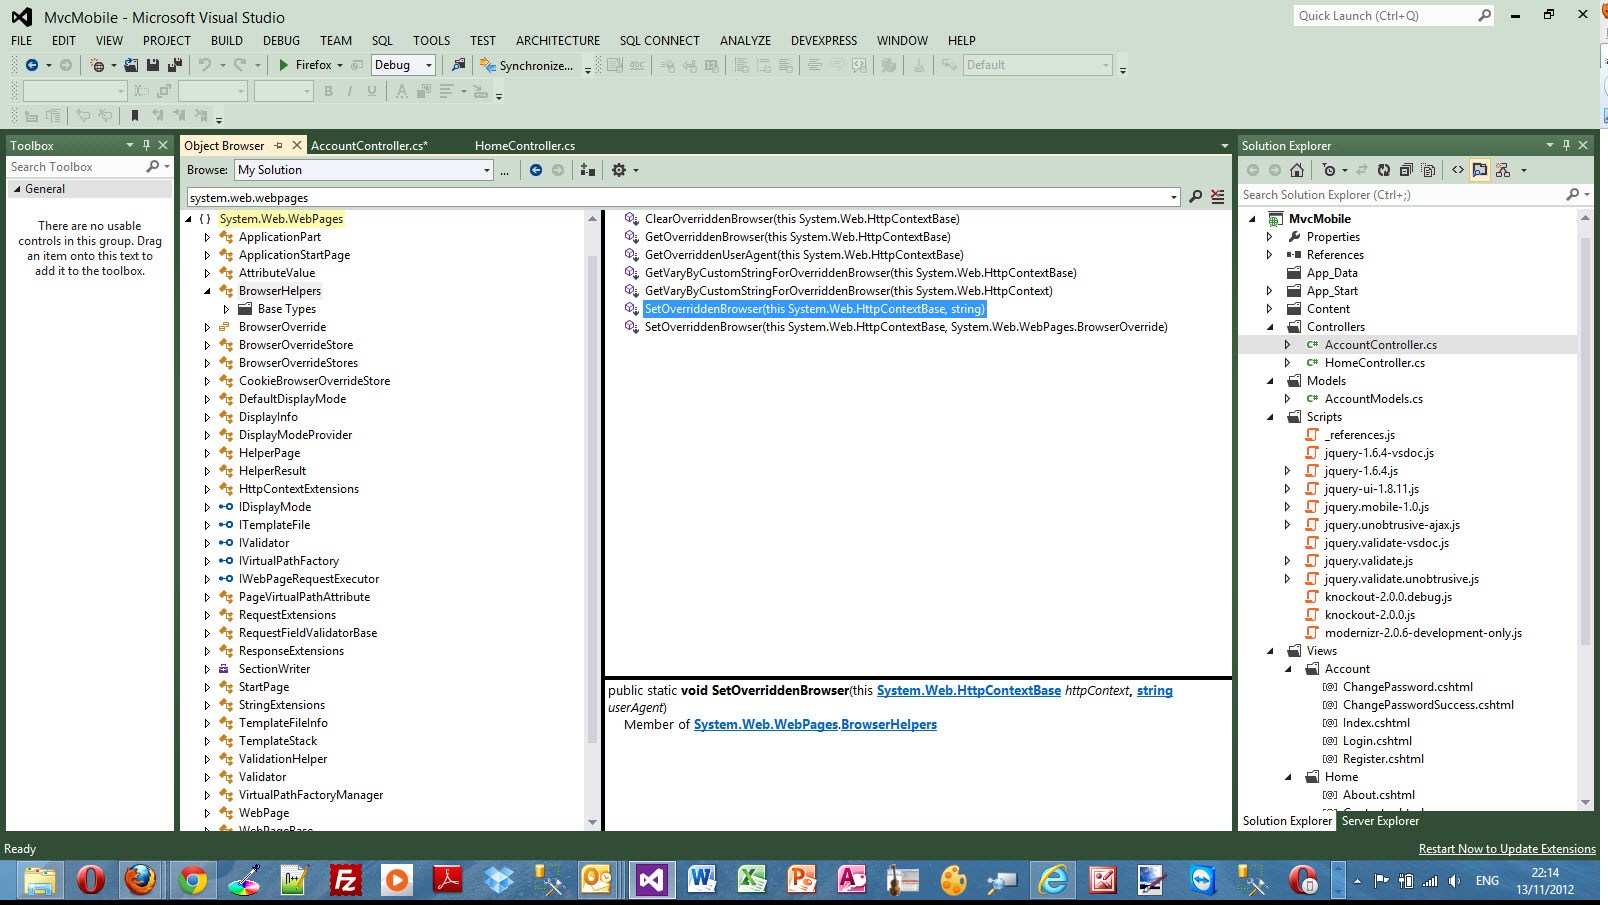Collapse the System.Web.WebPages namespace node
Viewport: 1608px width, 905px height.
pyautogui.click(x=189, y=219)
